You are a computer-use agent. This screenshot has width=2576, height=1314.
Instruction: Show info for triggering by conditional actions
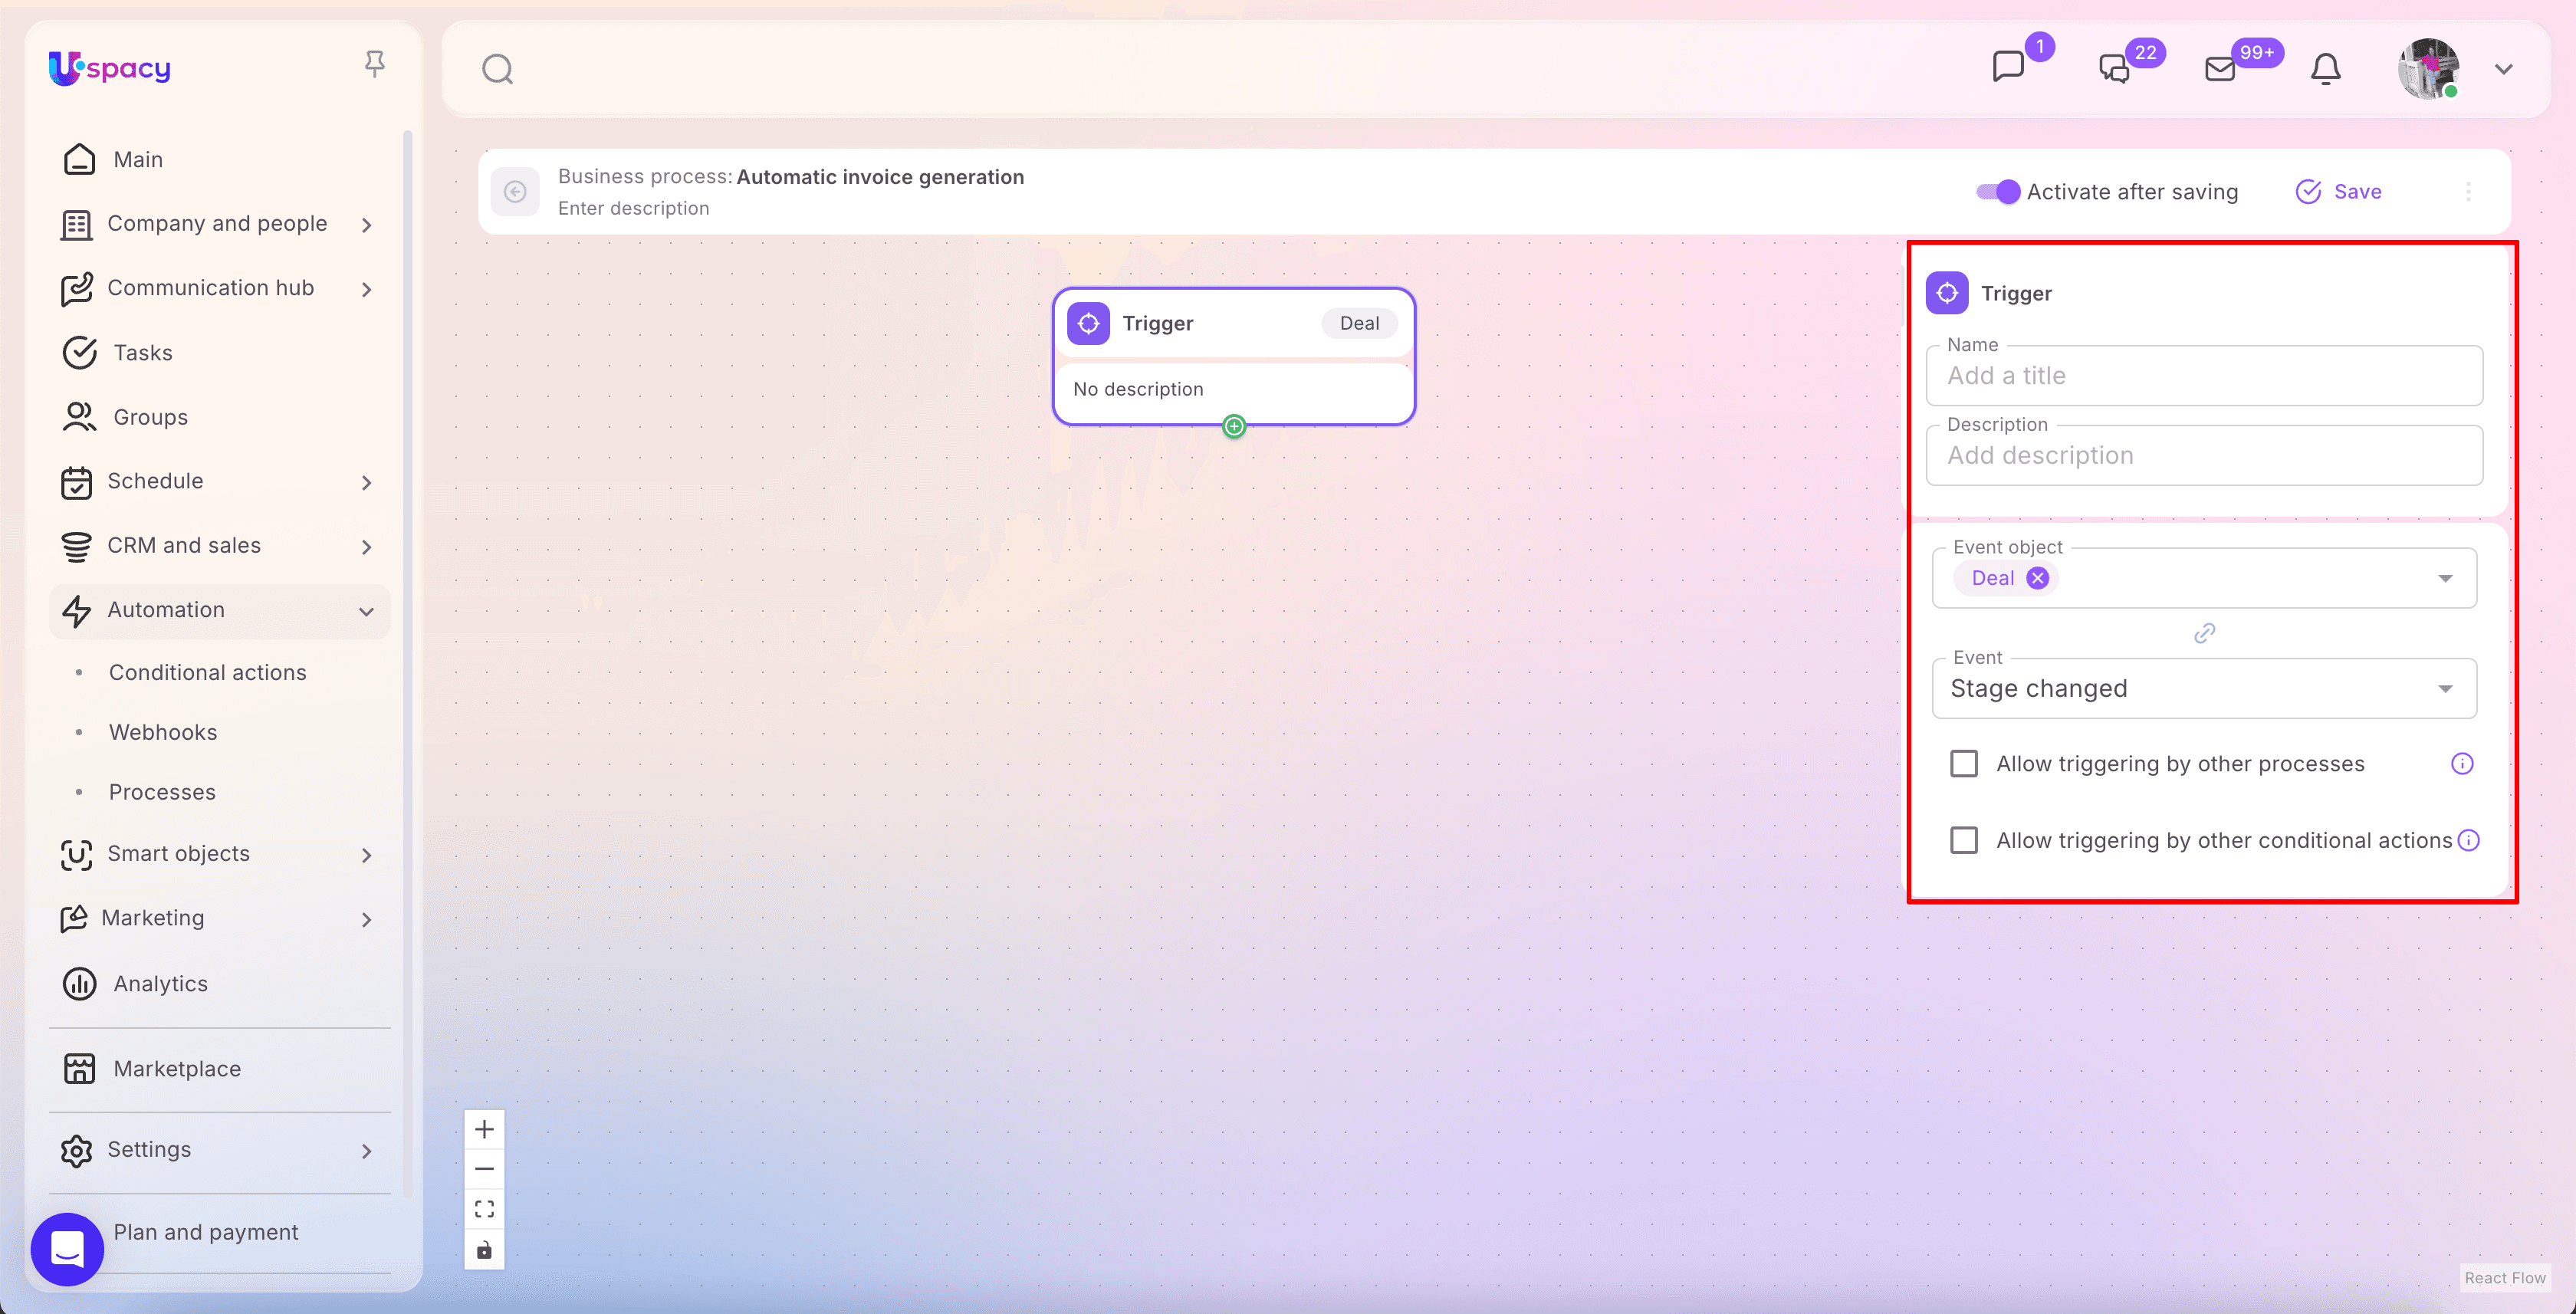2468,840
